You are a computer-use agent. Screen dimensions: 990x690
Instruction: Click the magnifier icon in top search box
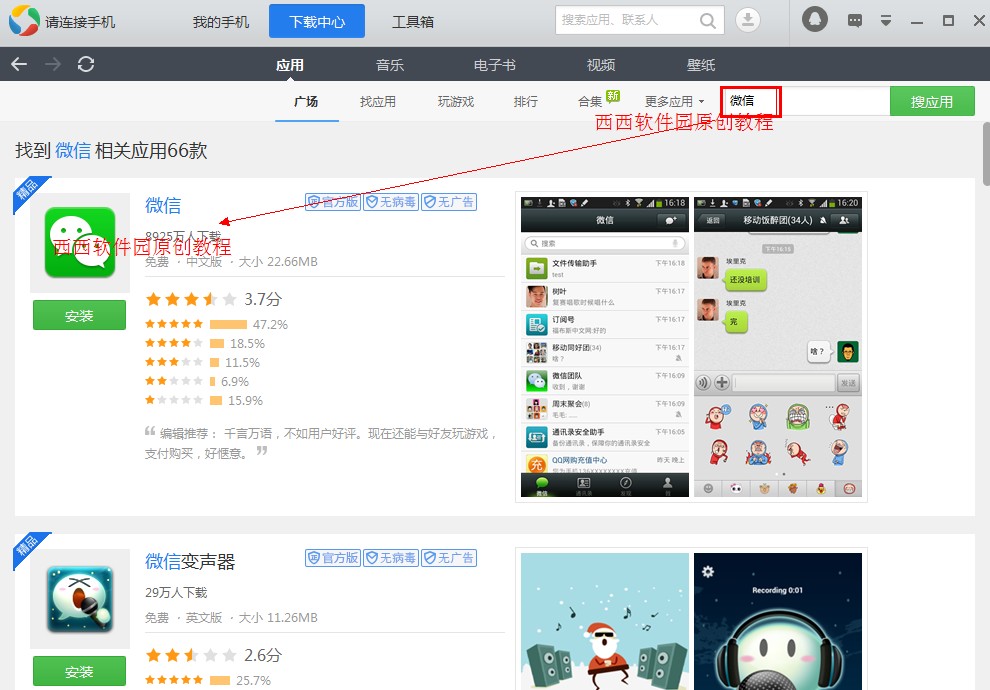point(708,21)
